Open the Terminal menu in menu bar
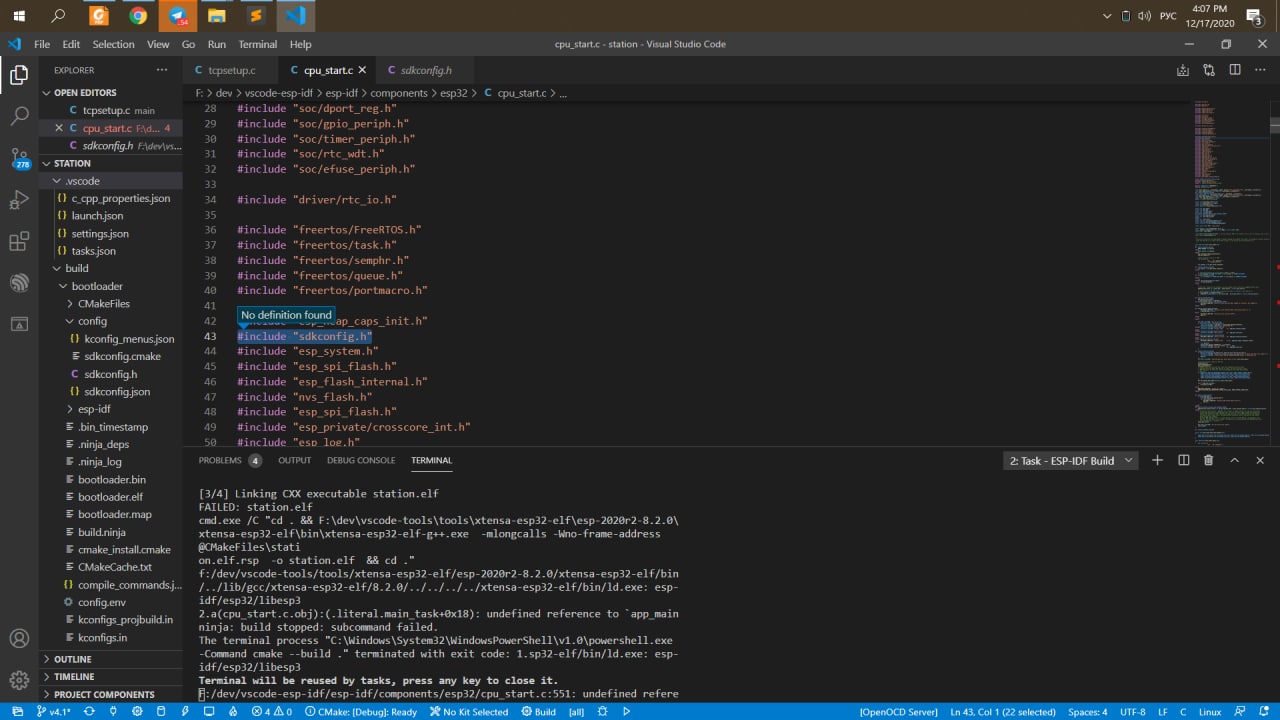1280x720 pixels. tap(257, 44)
